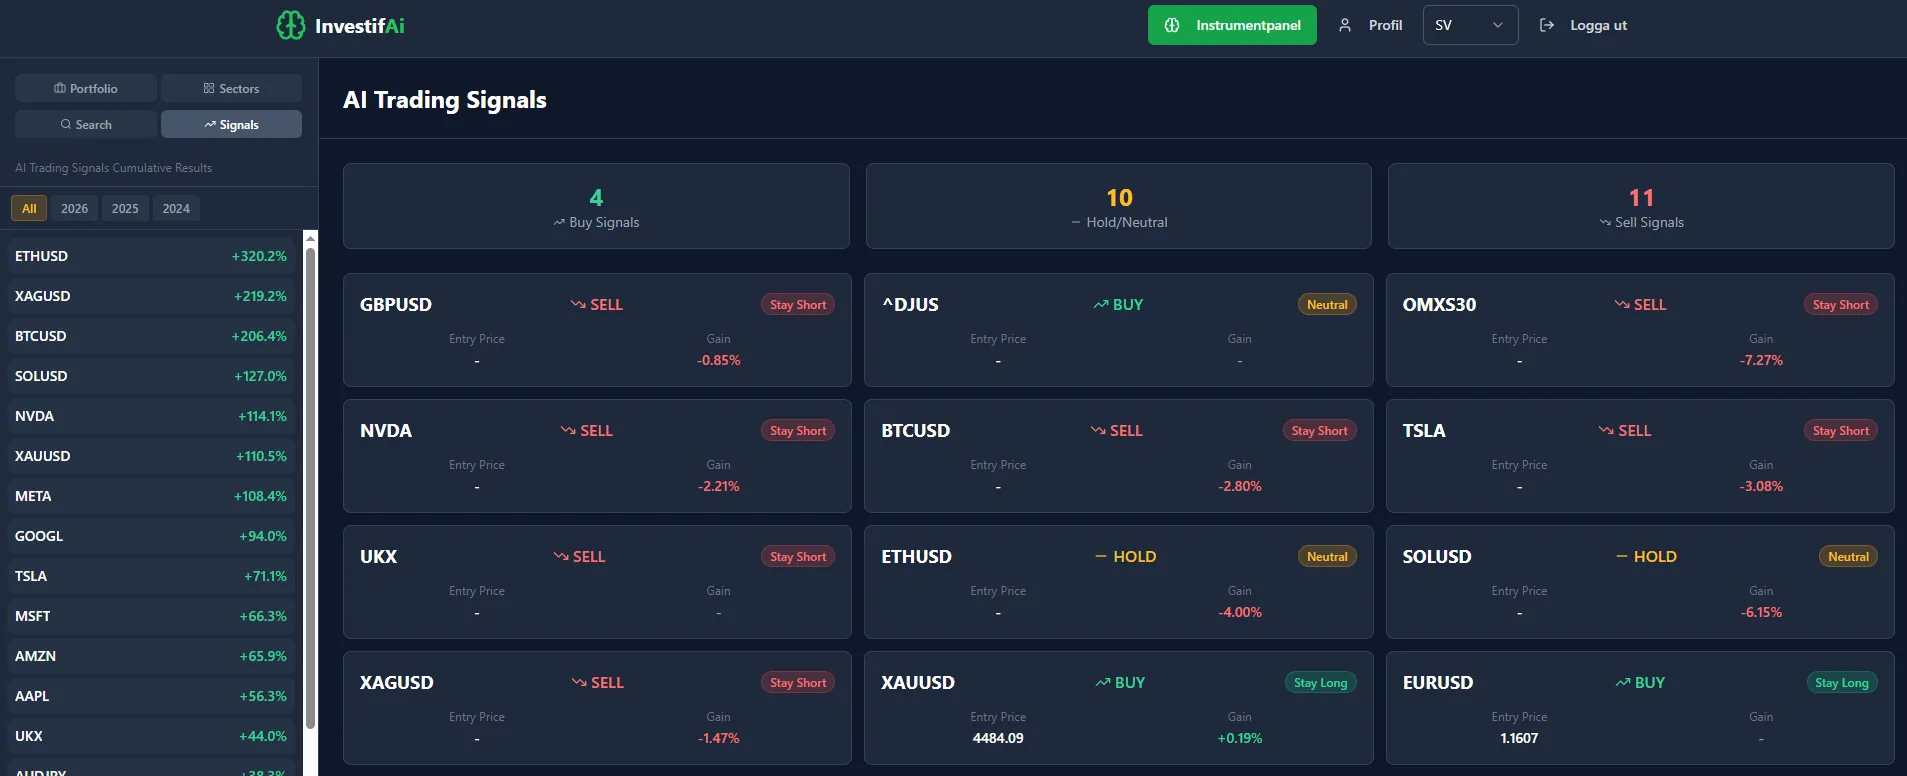Click Stay Short badge on TSLA card
Image resolution: width=1907 pixels, height=776 pixels.
tap(1841, 430)
